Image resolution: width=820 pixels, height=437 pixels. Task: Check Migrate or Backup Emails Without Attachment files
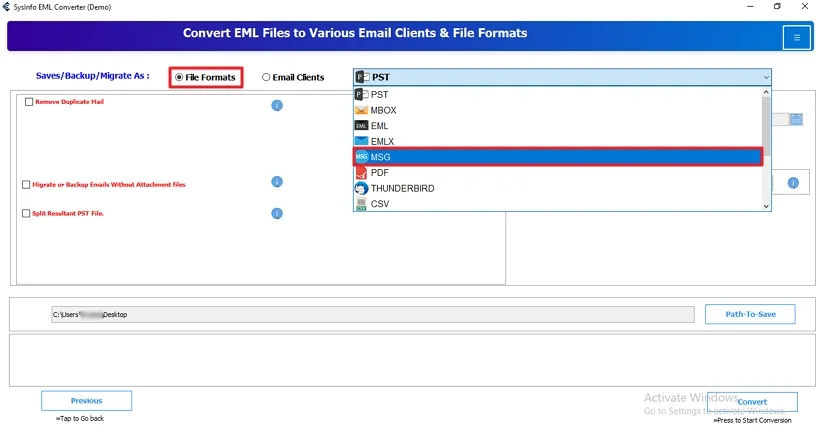pyautogui.click(x=26, y=185)
